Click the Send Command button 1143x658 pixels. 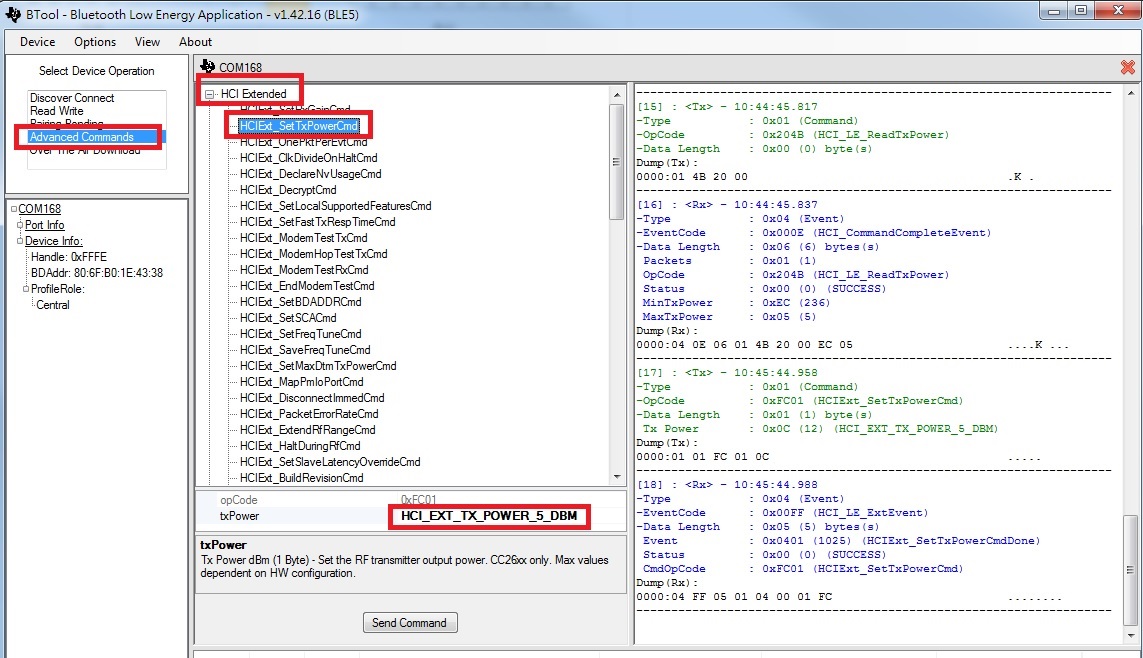click(410, 622)
